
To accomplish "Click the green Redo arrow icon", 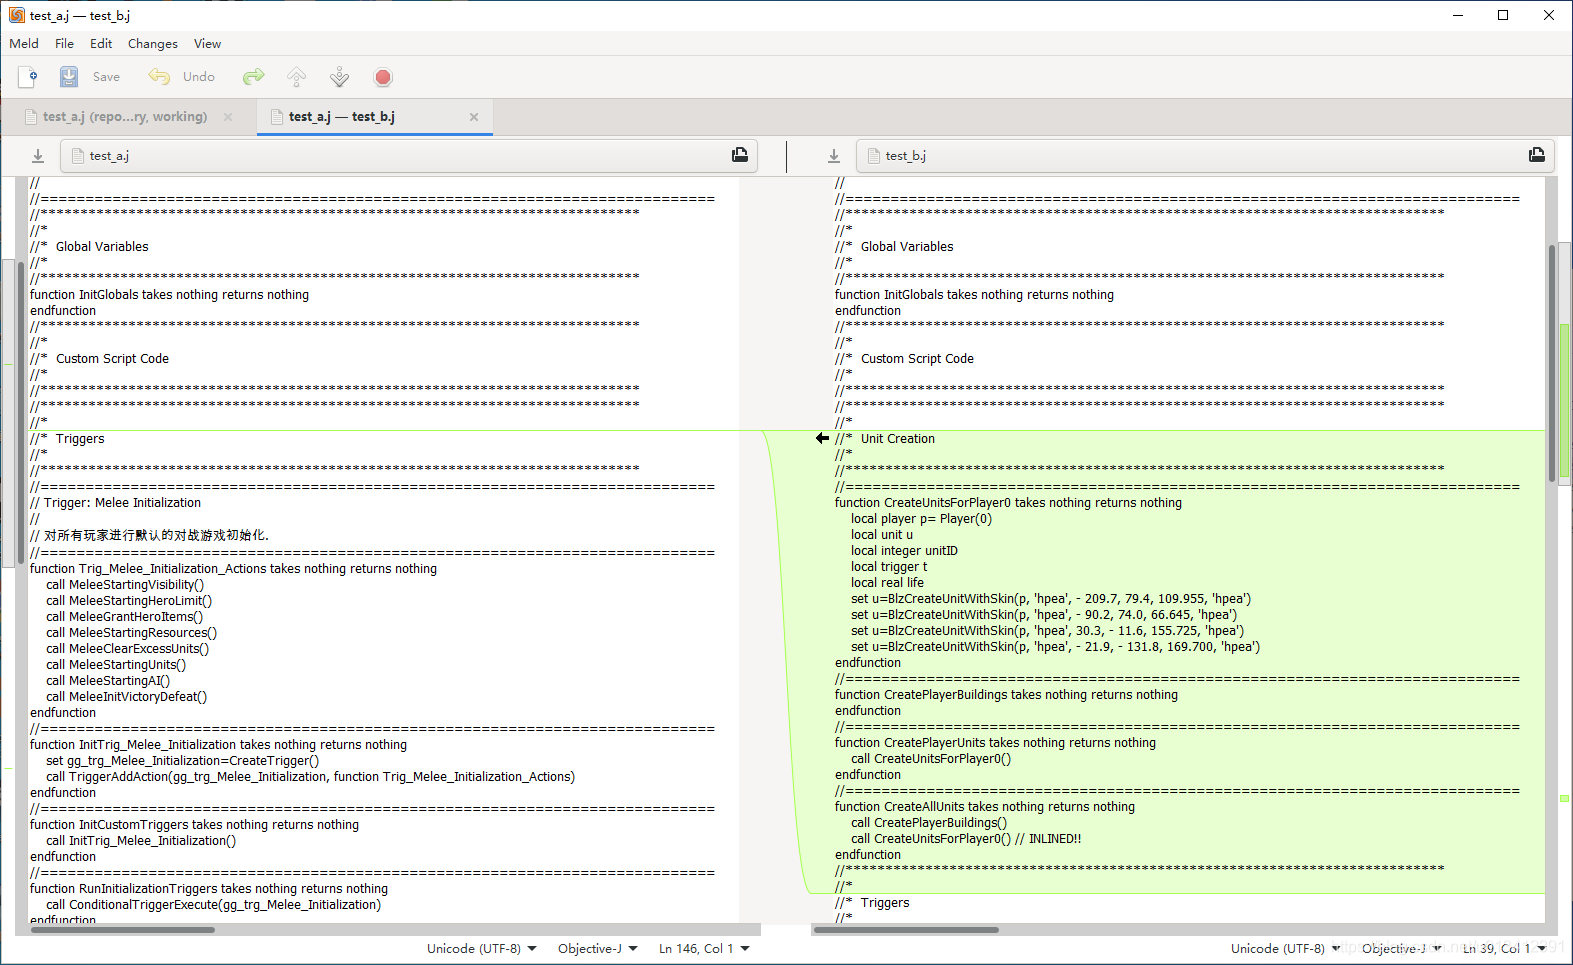I will [x=253, y=77].
